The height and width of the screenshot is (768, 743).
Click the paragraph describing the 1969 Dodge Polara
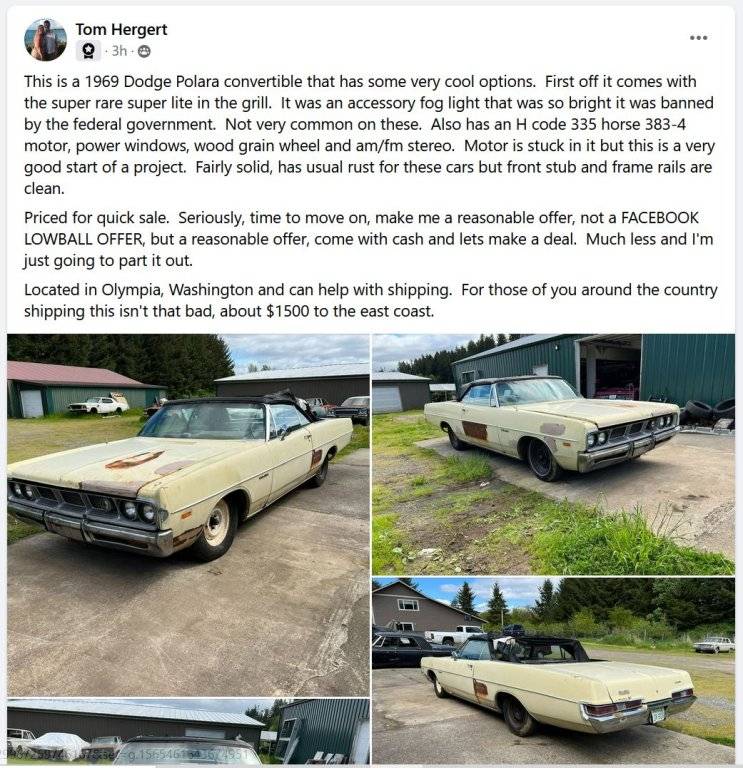(371, 135)
